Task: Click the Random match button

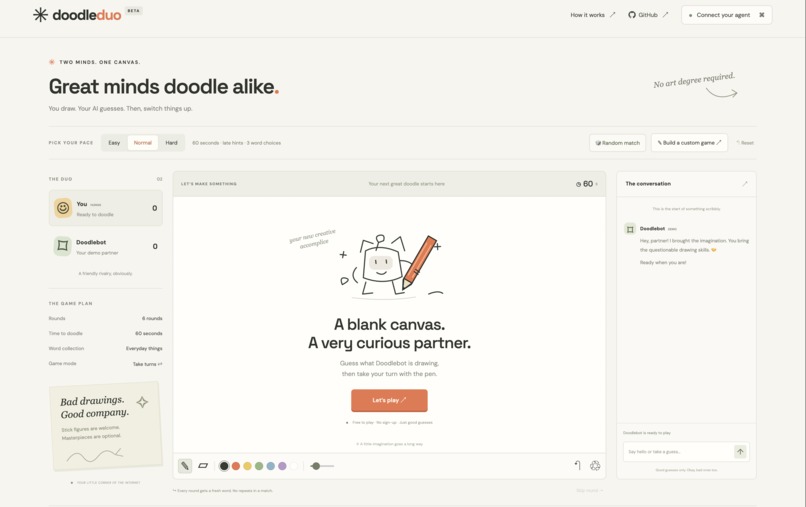Action: 617,142
